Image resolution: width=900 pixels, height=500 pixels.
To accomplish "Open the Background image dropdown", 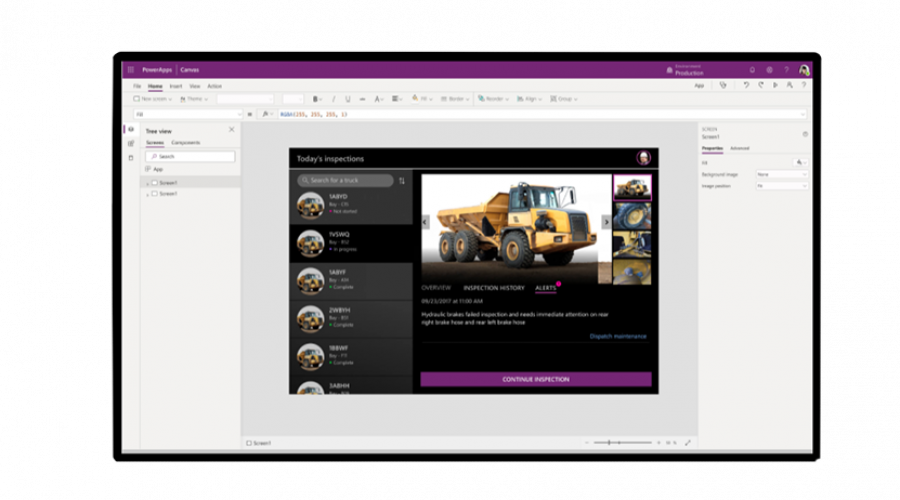I will (782, 174).
